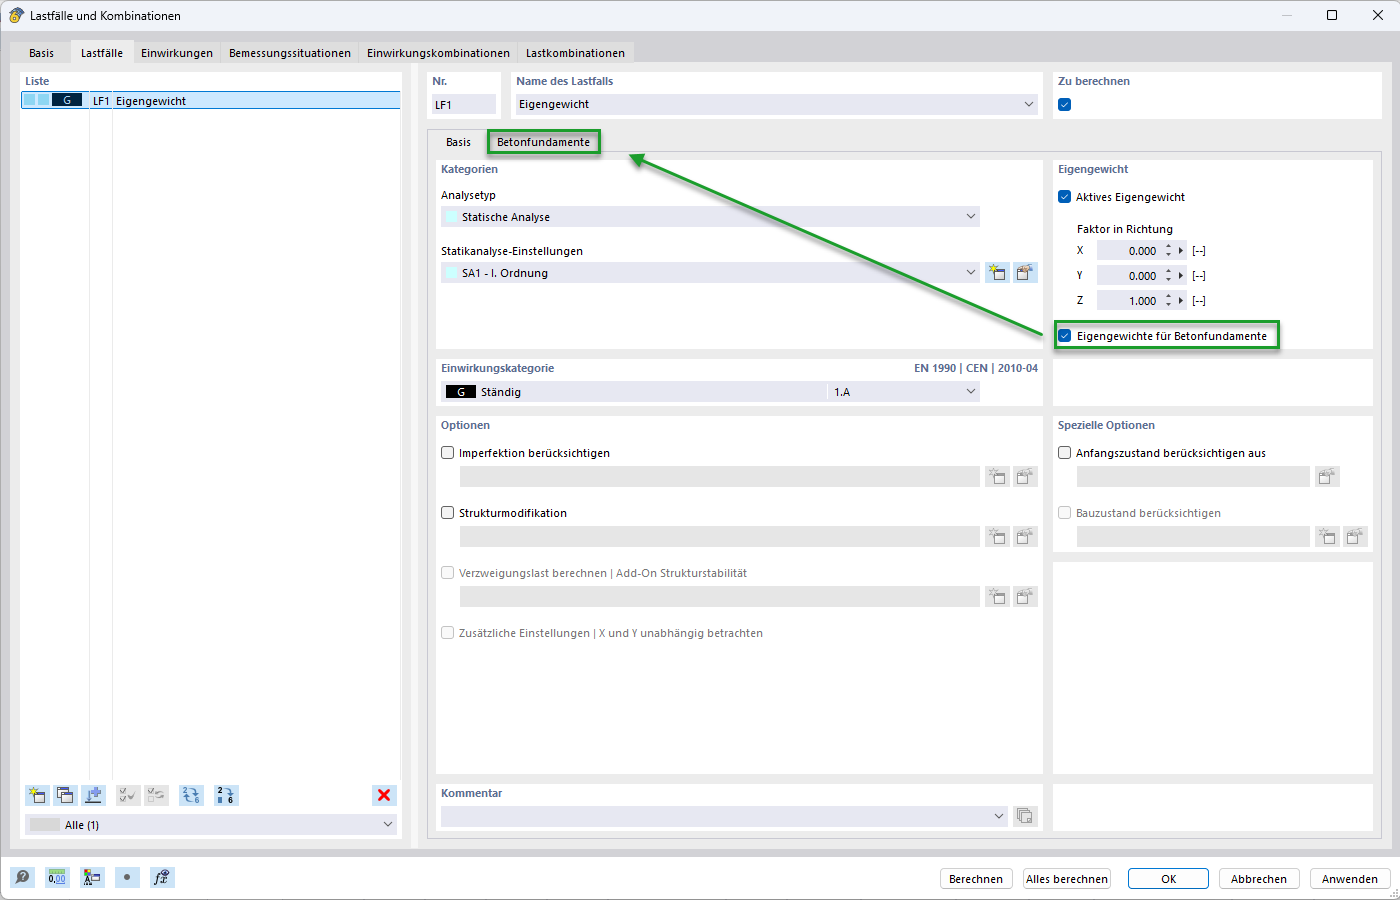Select LF1 Eigengewicht row in list
This screenshot has height=900, width=1400.
point(211,100)
